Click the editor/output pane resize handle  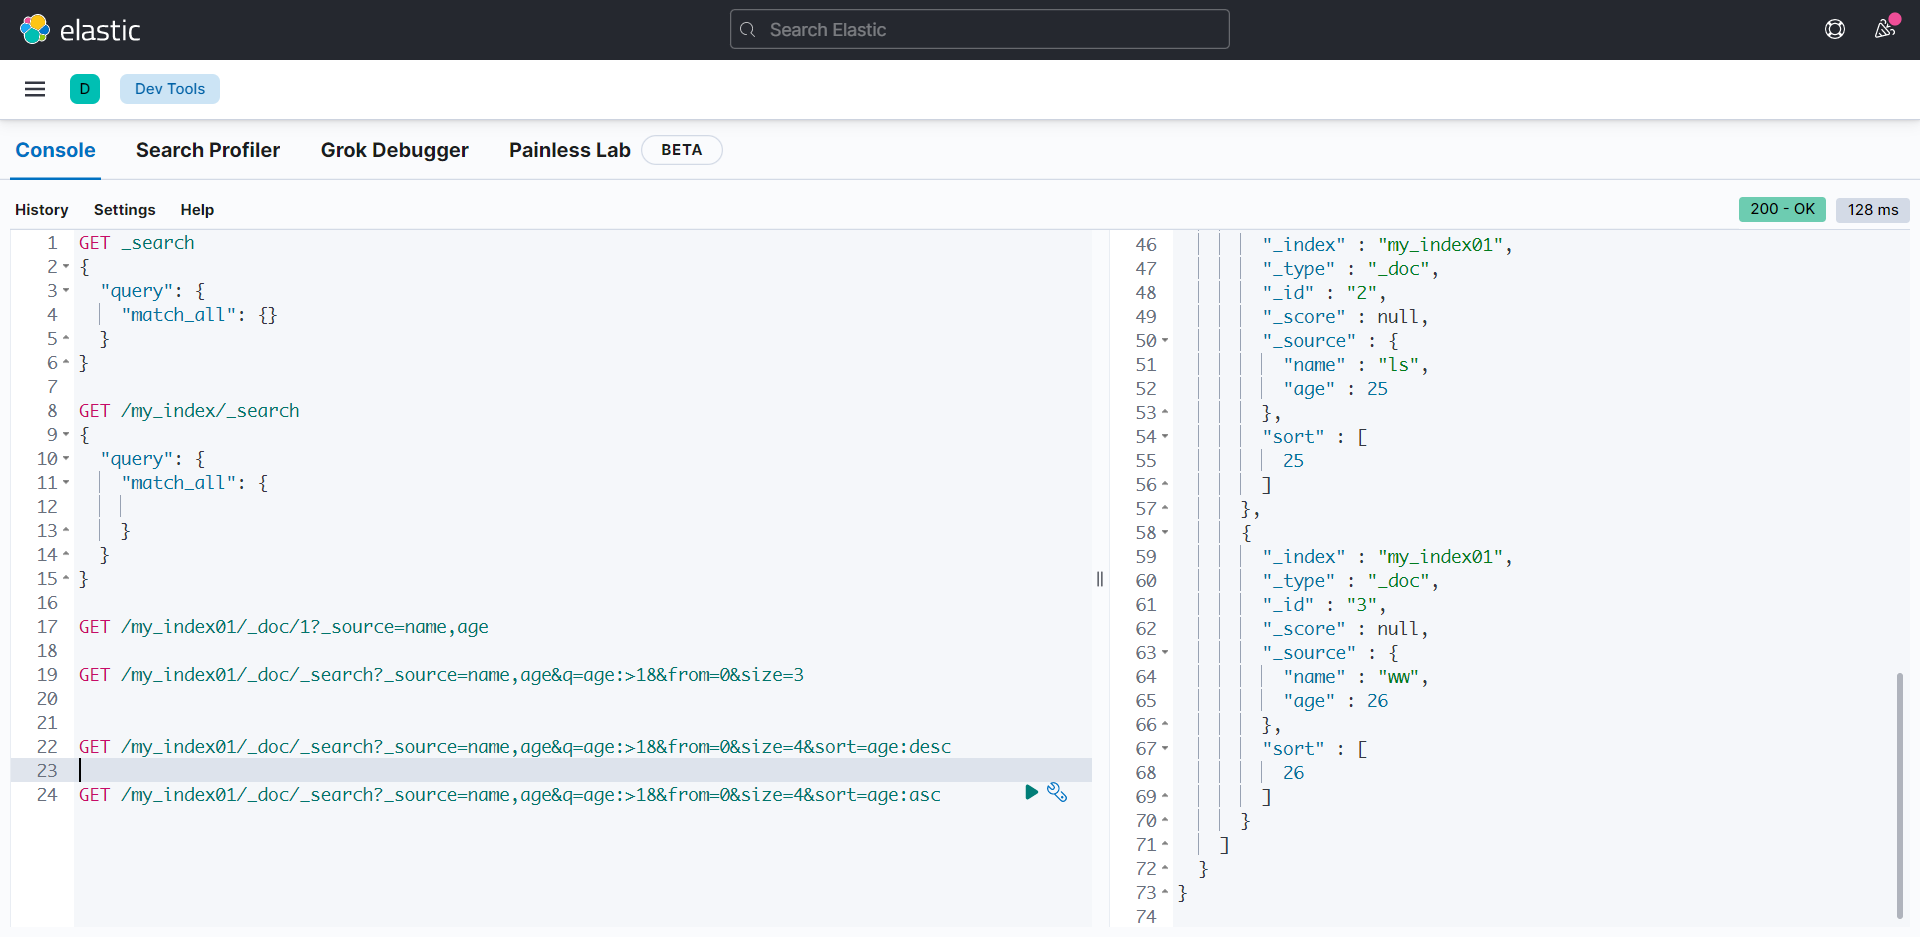[x=1100, y=579]
